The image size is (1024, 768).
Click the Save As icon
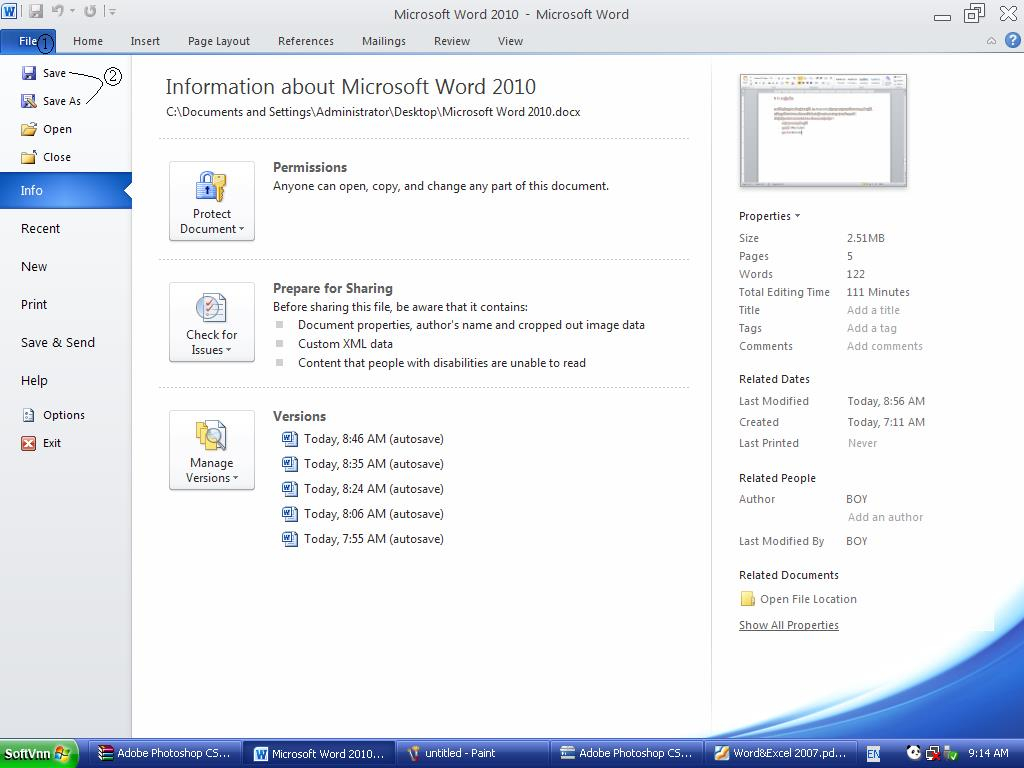coord(29,101)
